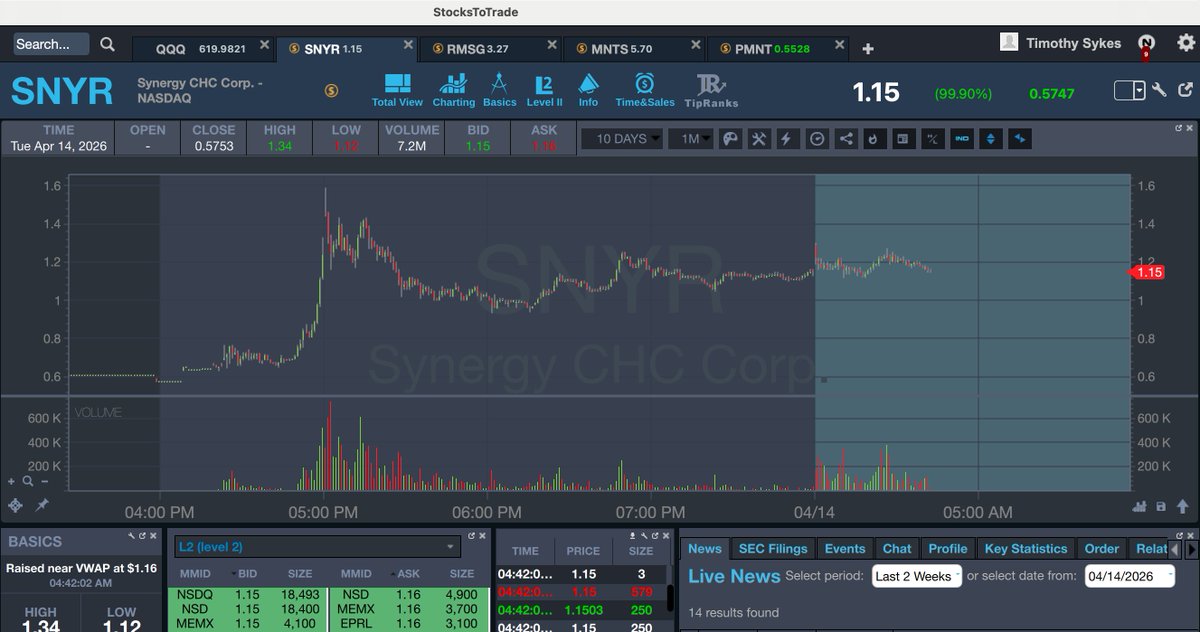Screen dimensions: 1200x632
Task: Select the Events tab
Action: [845, 548]
